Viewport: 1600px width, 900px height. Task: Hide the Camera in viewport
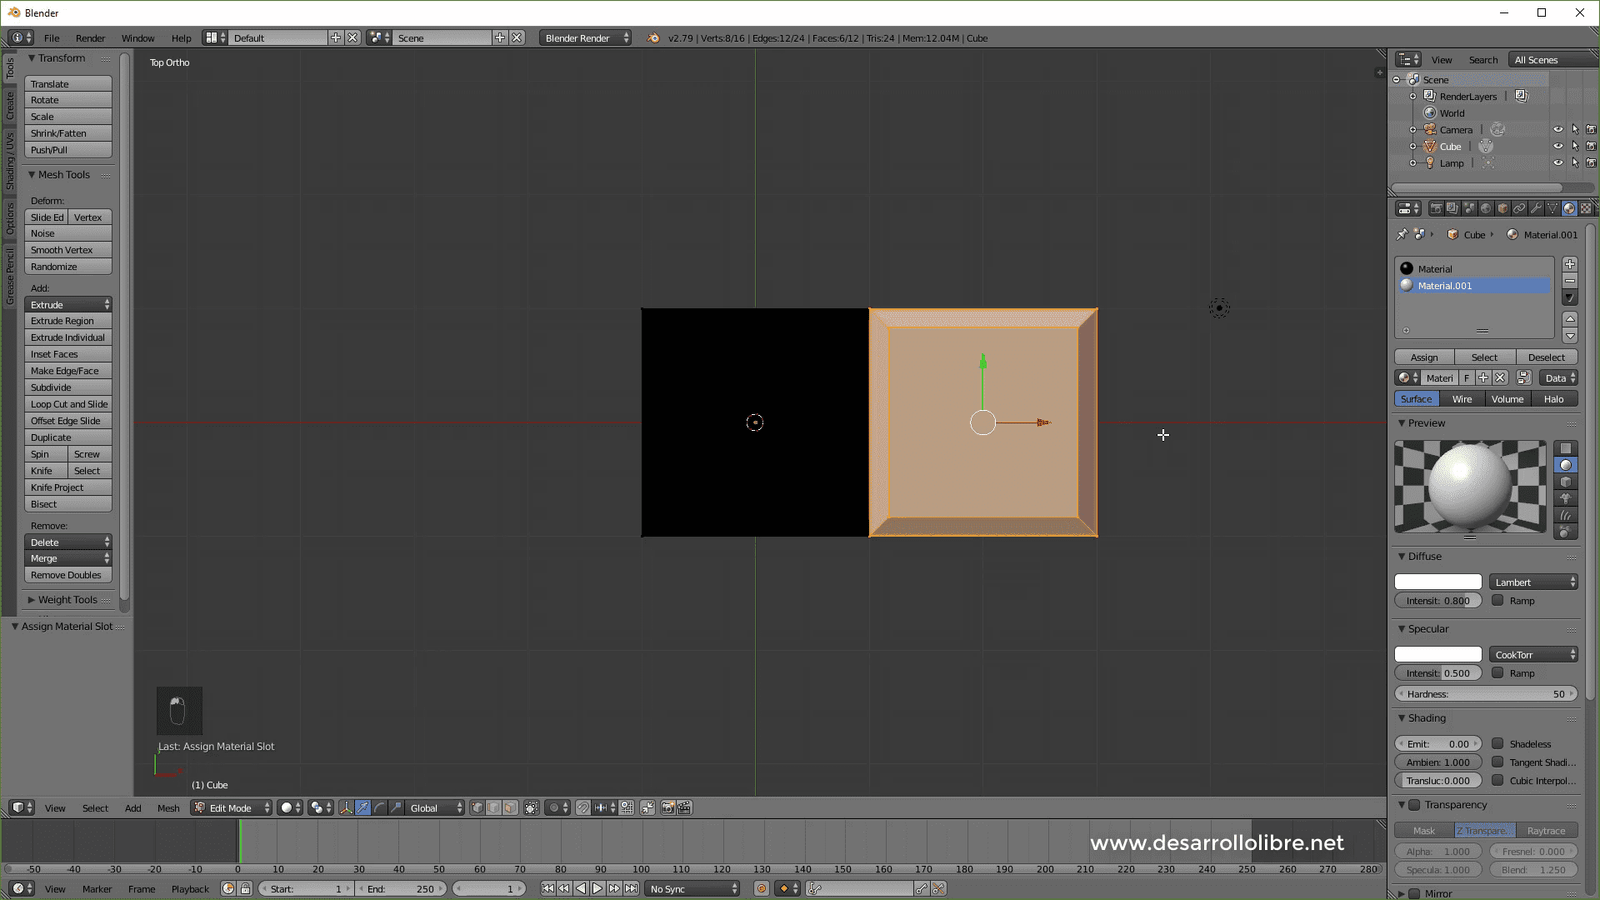[1558, 130]
